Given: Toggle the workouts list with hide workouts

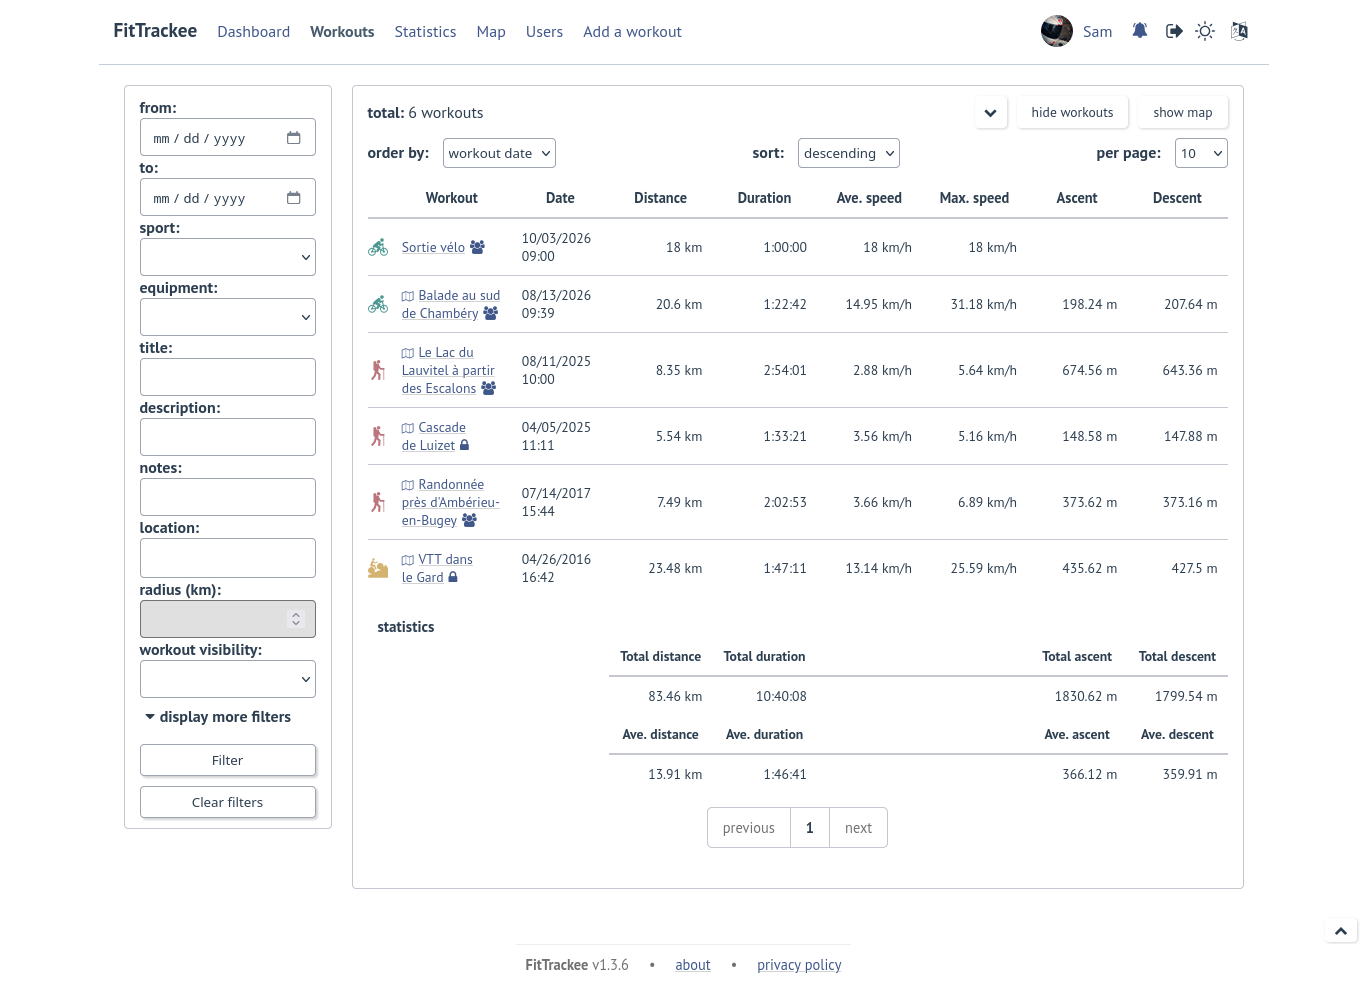Looking at the screenshot, I should 1072,112.
